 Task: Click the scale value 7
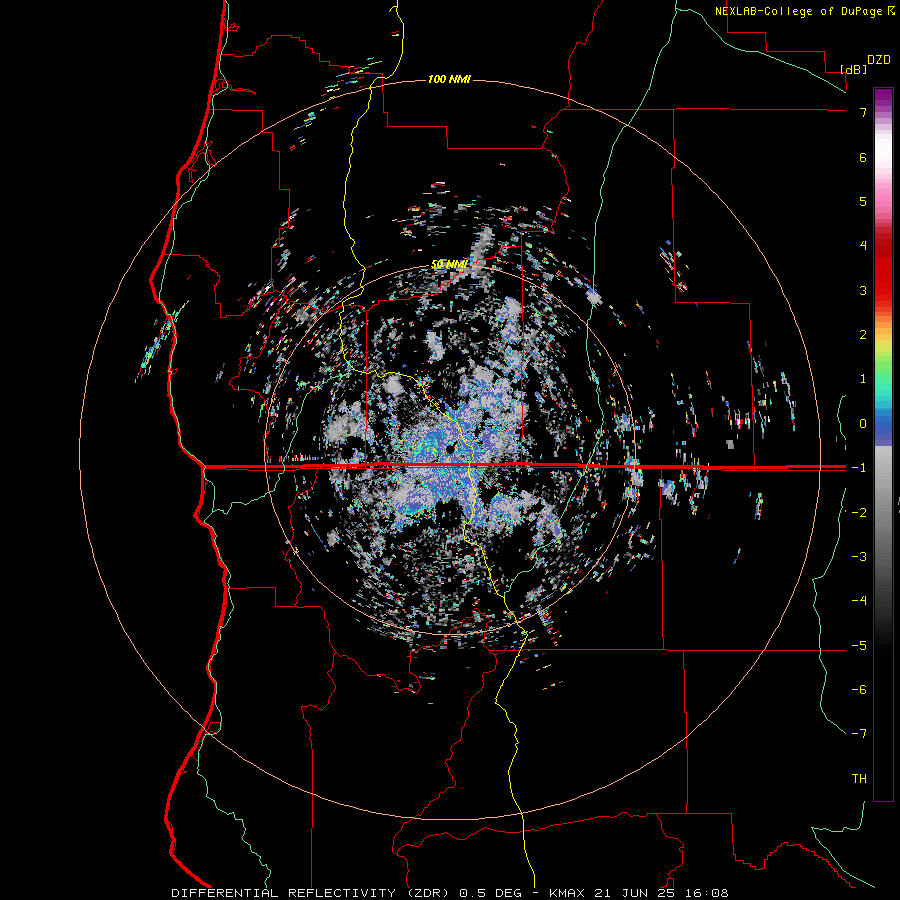click(x=863, y=112)
